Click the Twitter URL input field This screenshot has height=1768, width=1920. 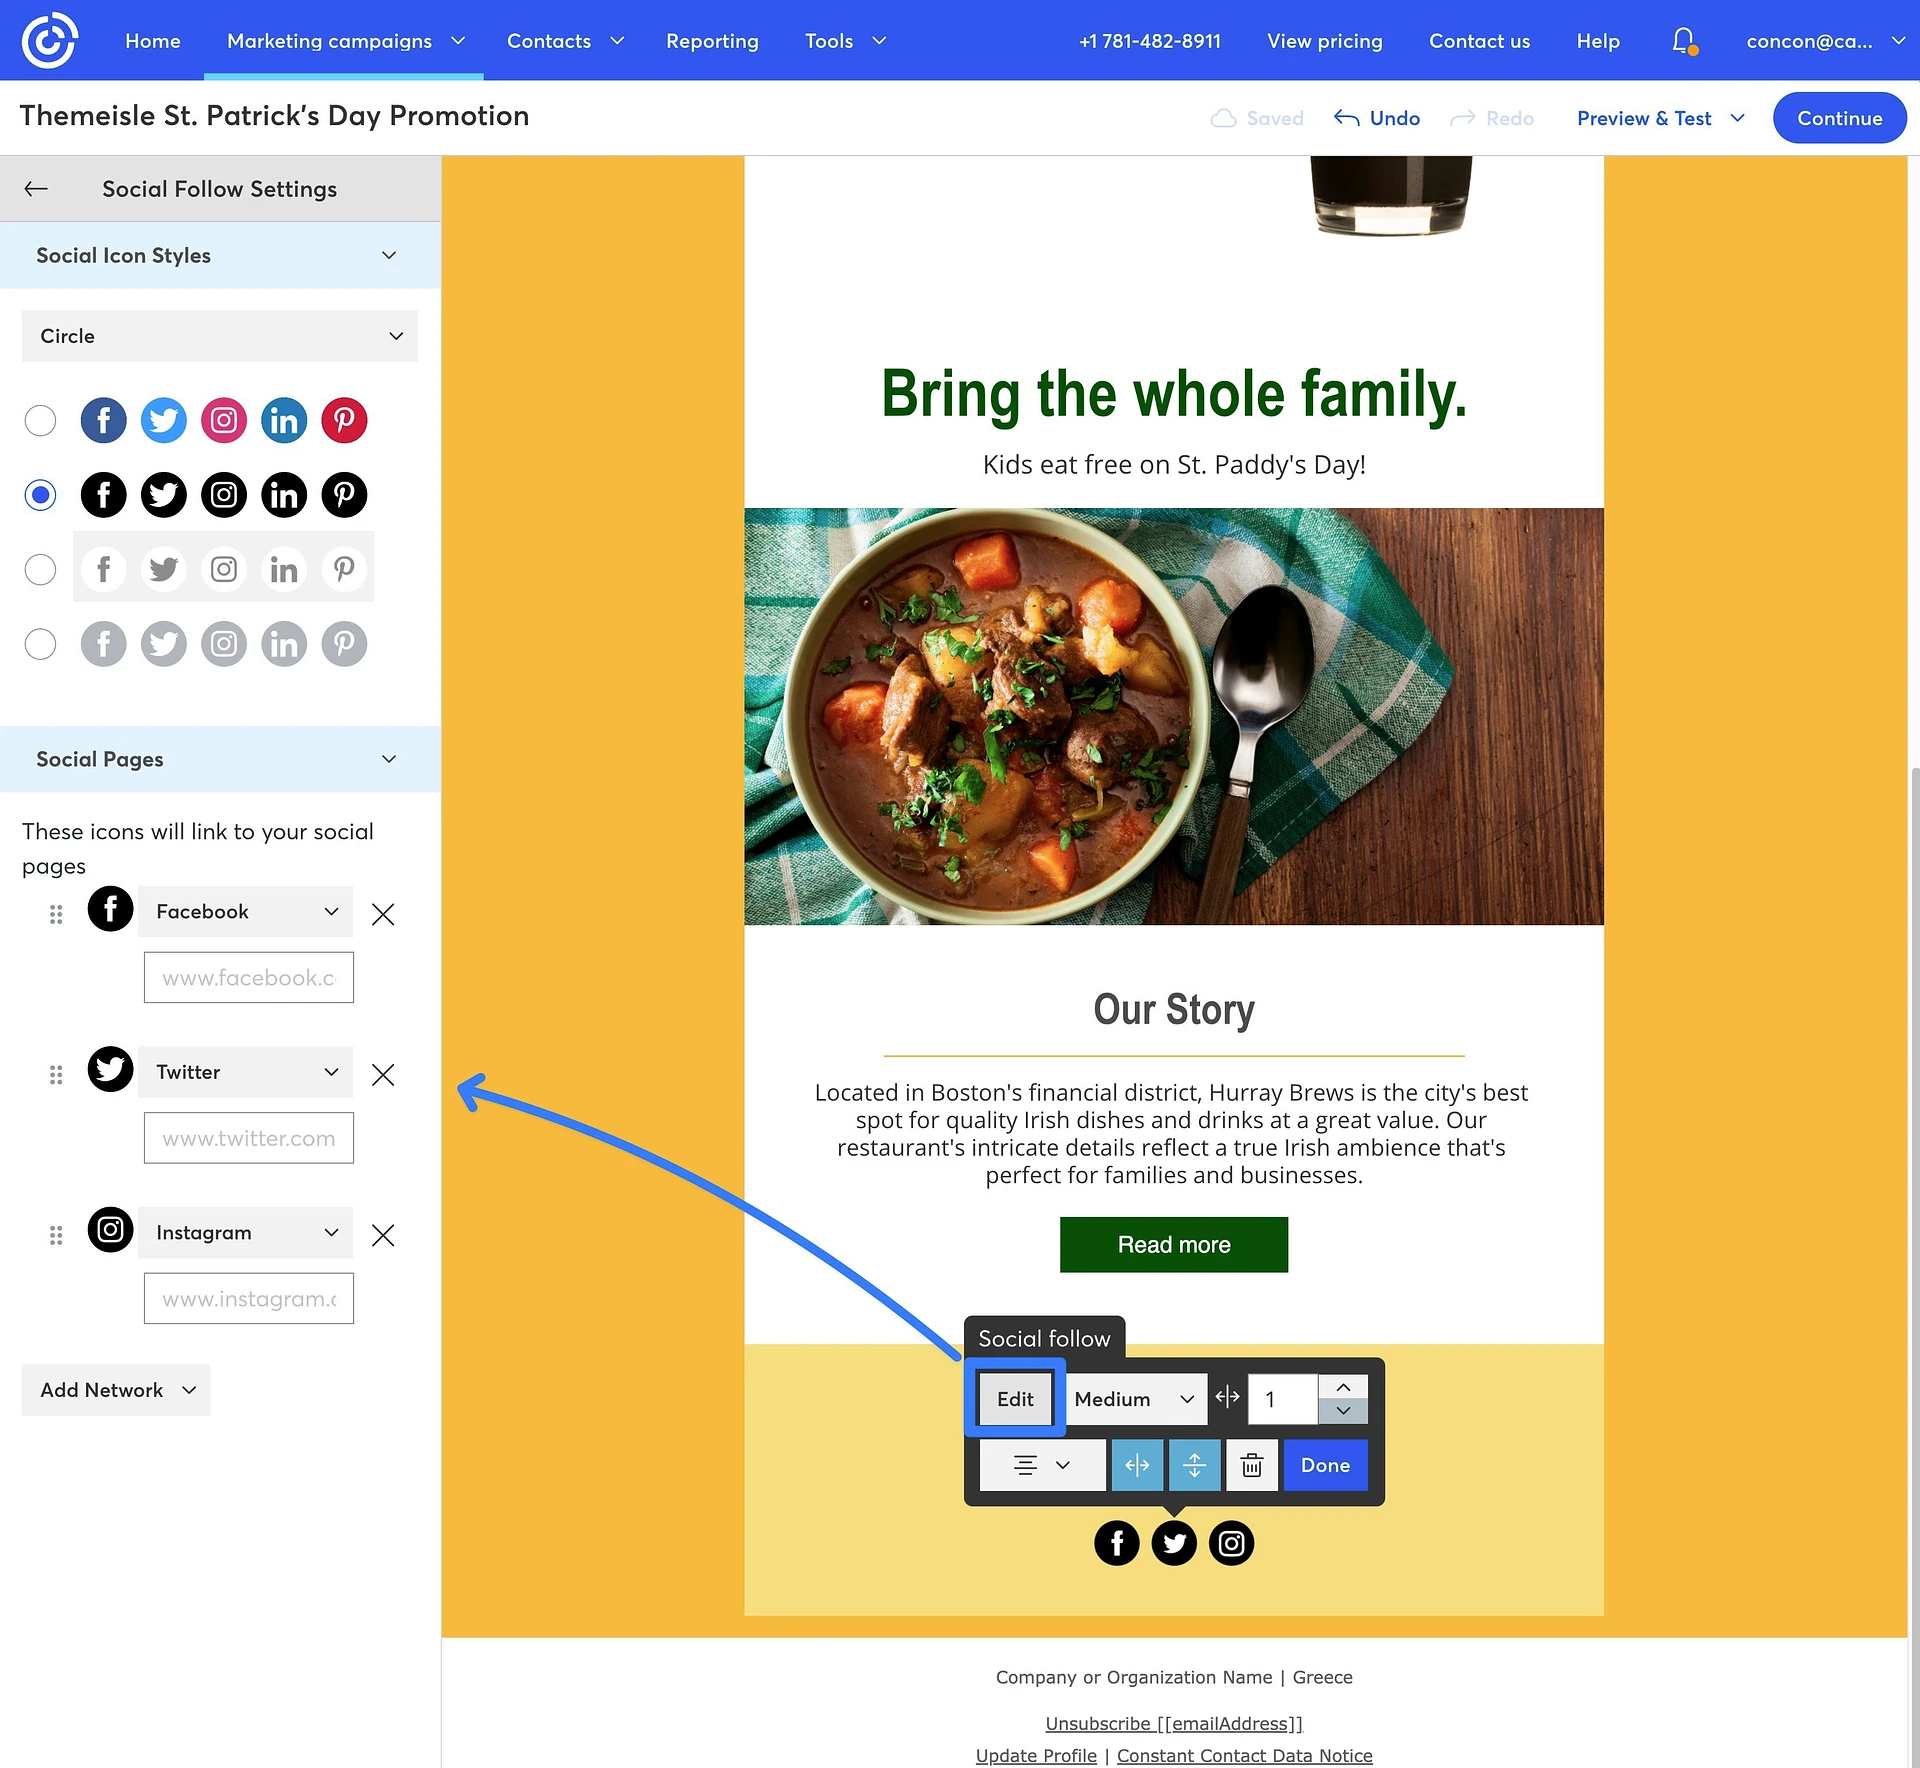pos(248,1137)
